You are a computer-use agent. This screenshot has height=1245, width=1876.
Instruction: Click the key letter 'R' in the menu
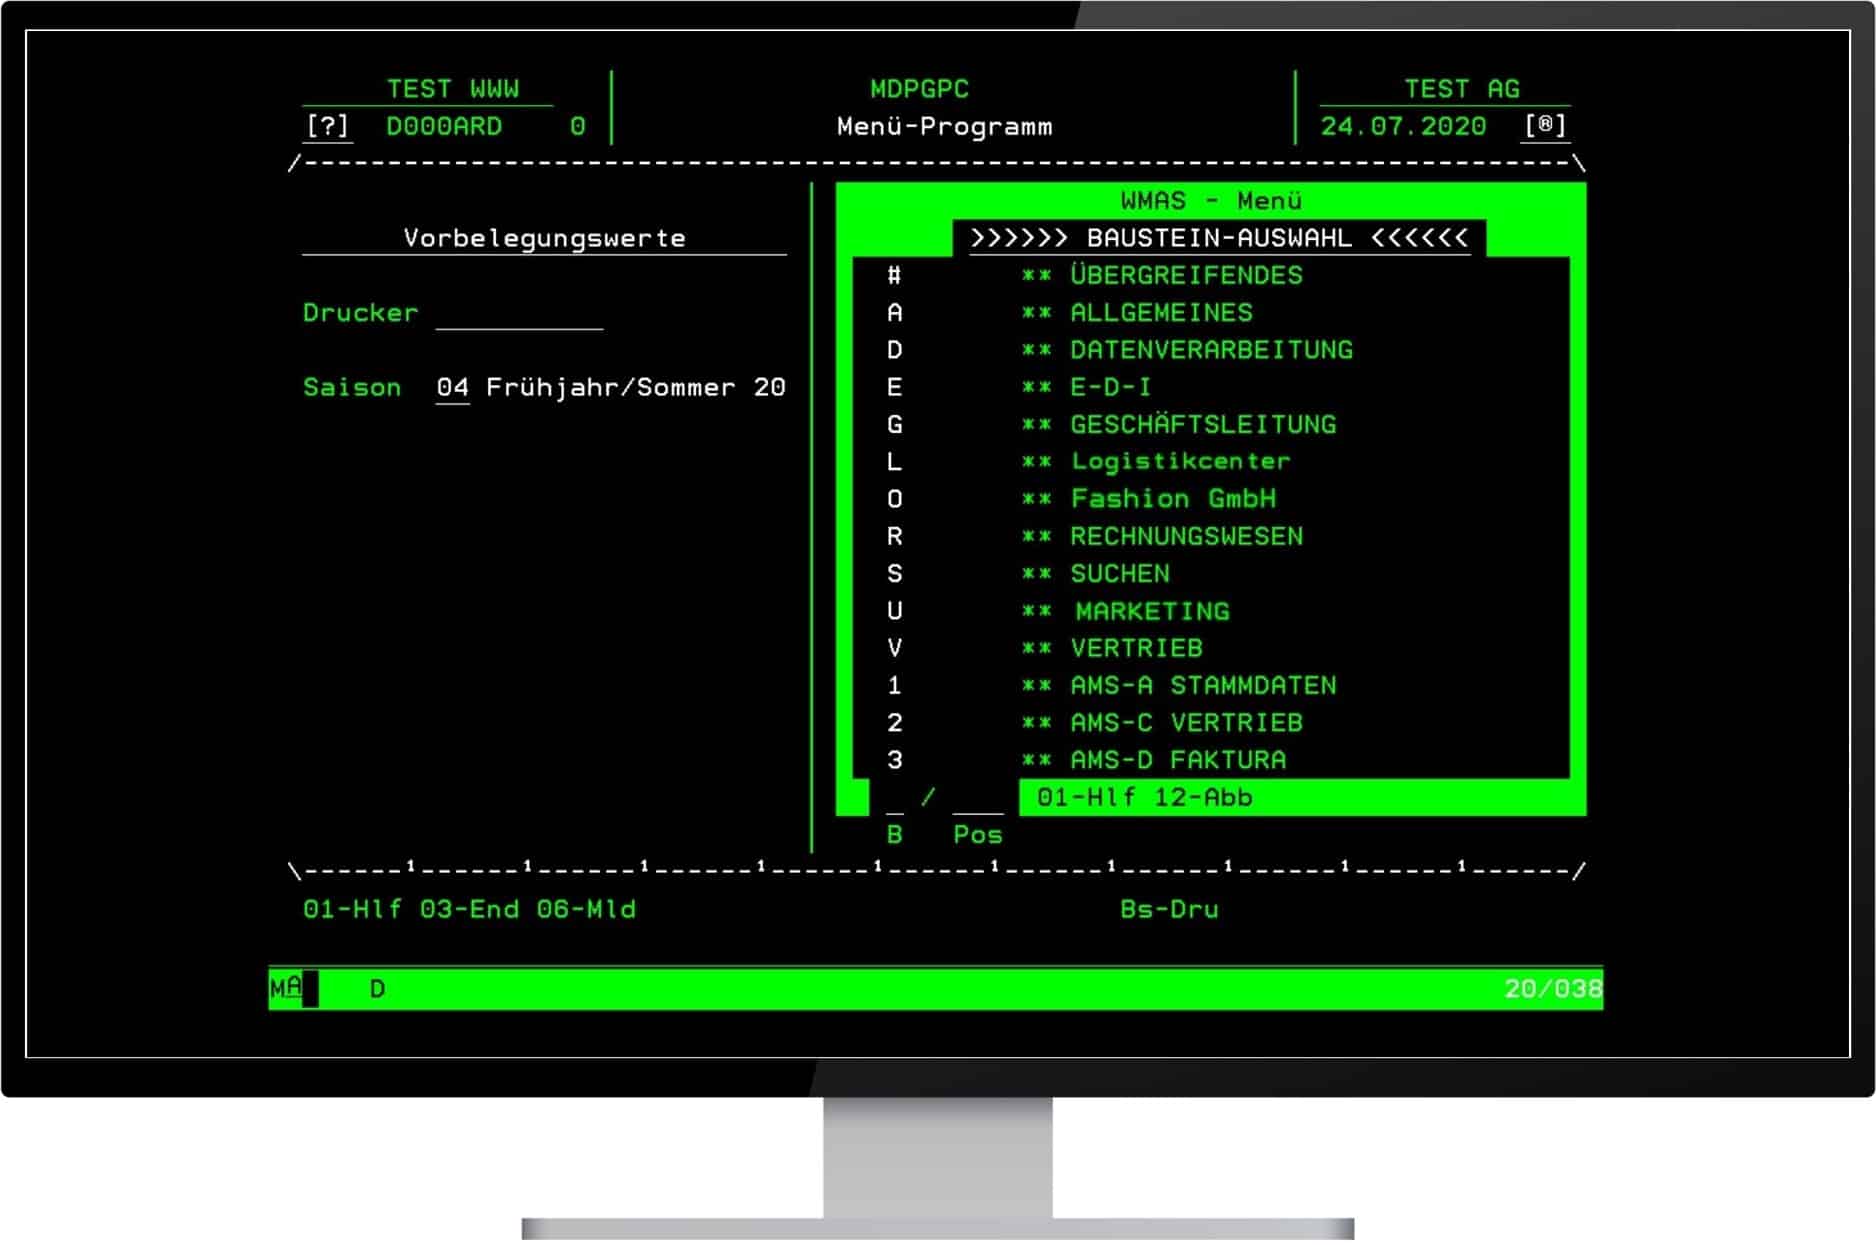pos(894,537)
